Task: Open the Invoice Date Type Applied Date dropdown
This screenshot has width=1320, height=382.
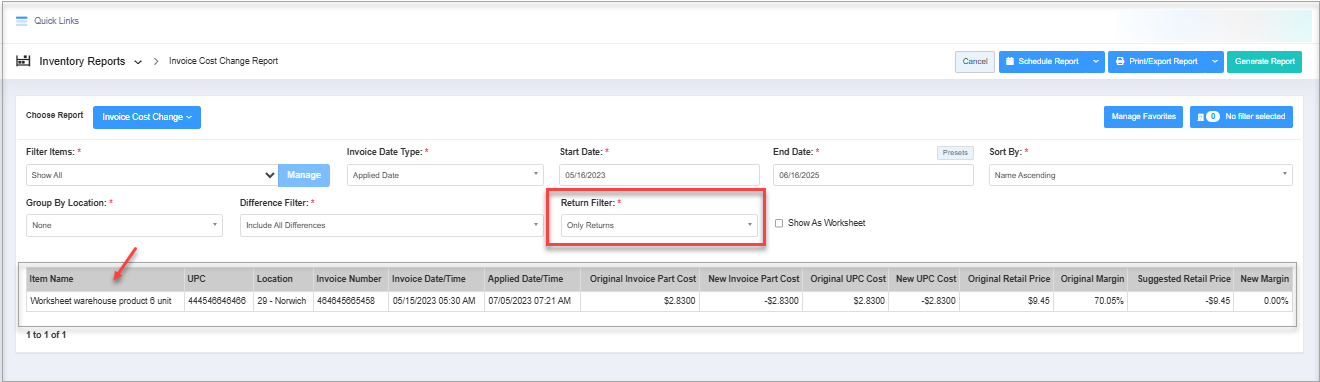Action: click(x=445, y=175)
